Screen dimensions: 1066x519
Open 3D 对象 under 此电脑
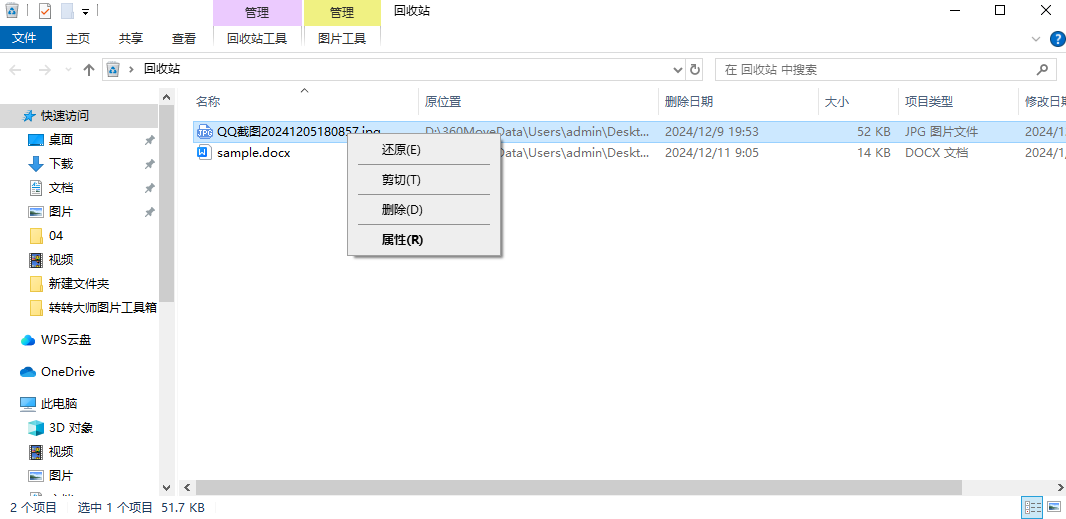coord(71,427)
